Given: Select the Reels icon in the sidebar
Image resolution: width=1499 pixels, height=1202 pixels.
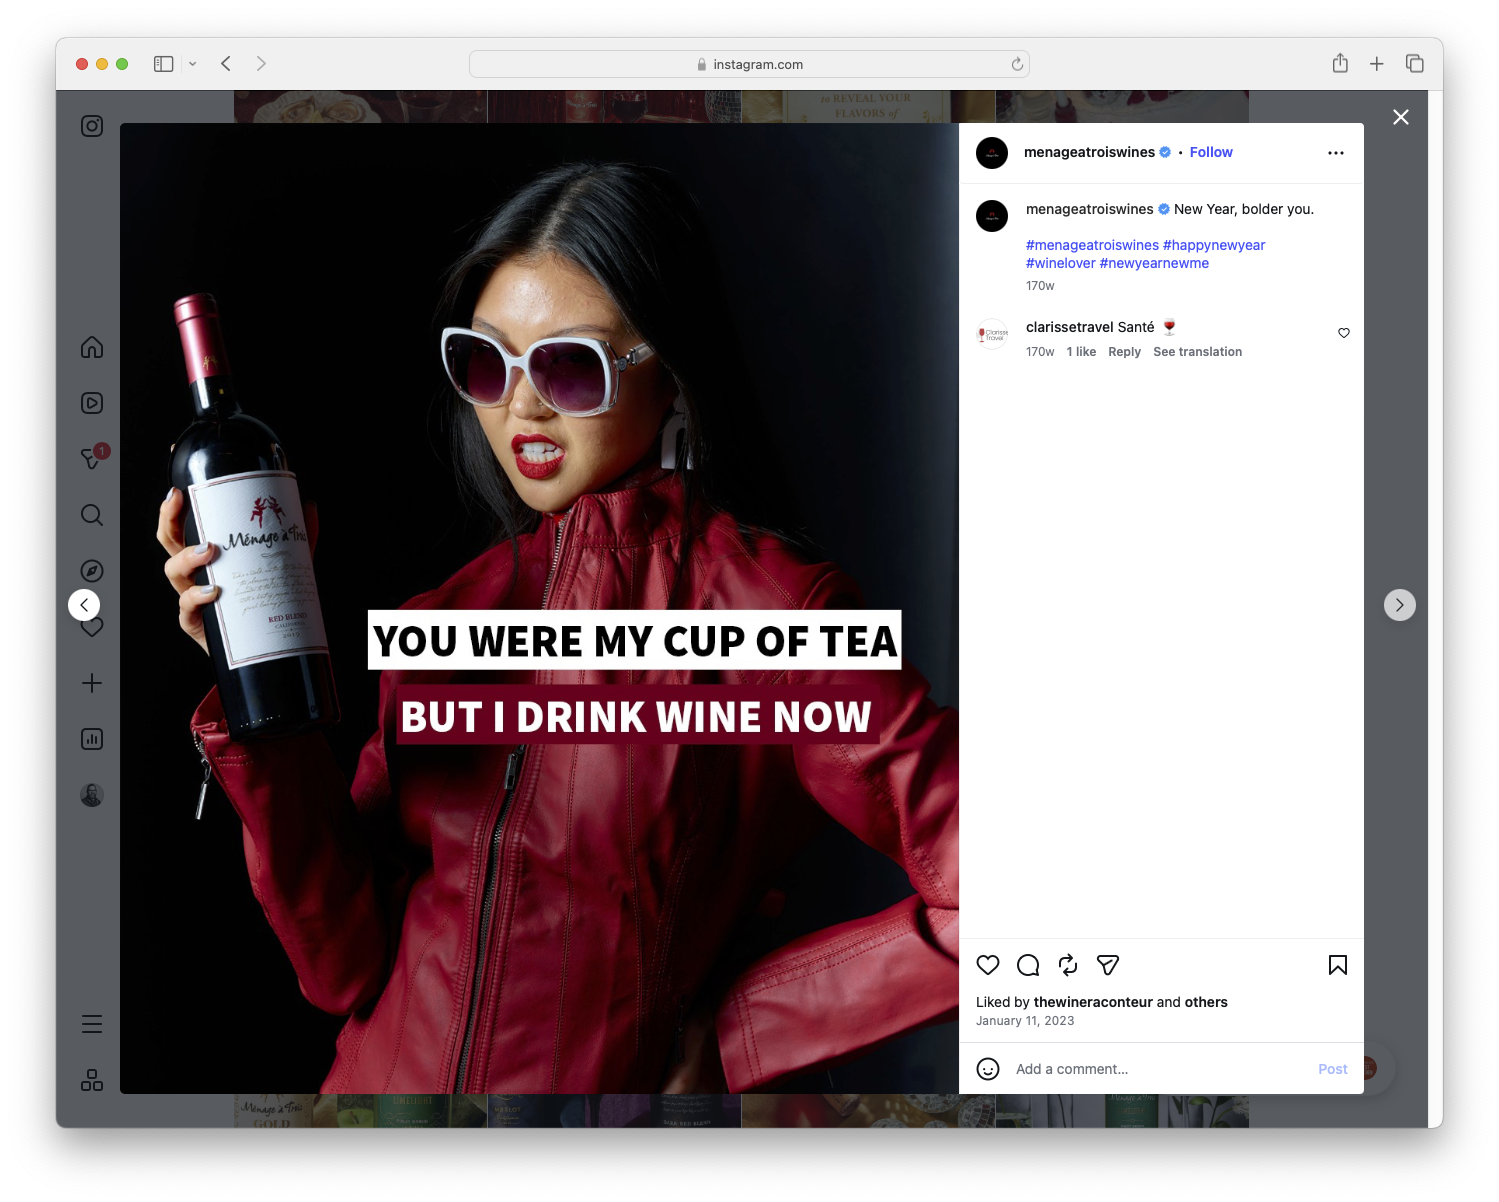Looking at the screenshot, I should [91, 403].
